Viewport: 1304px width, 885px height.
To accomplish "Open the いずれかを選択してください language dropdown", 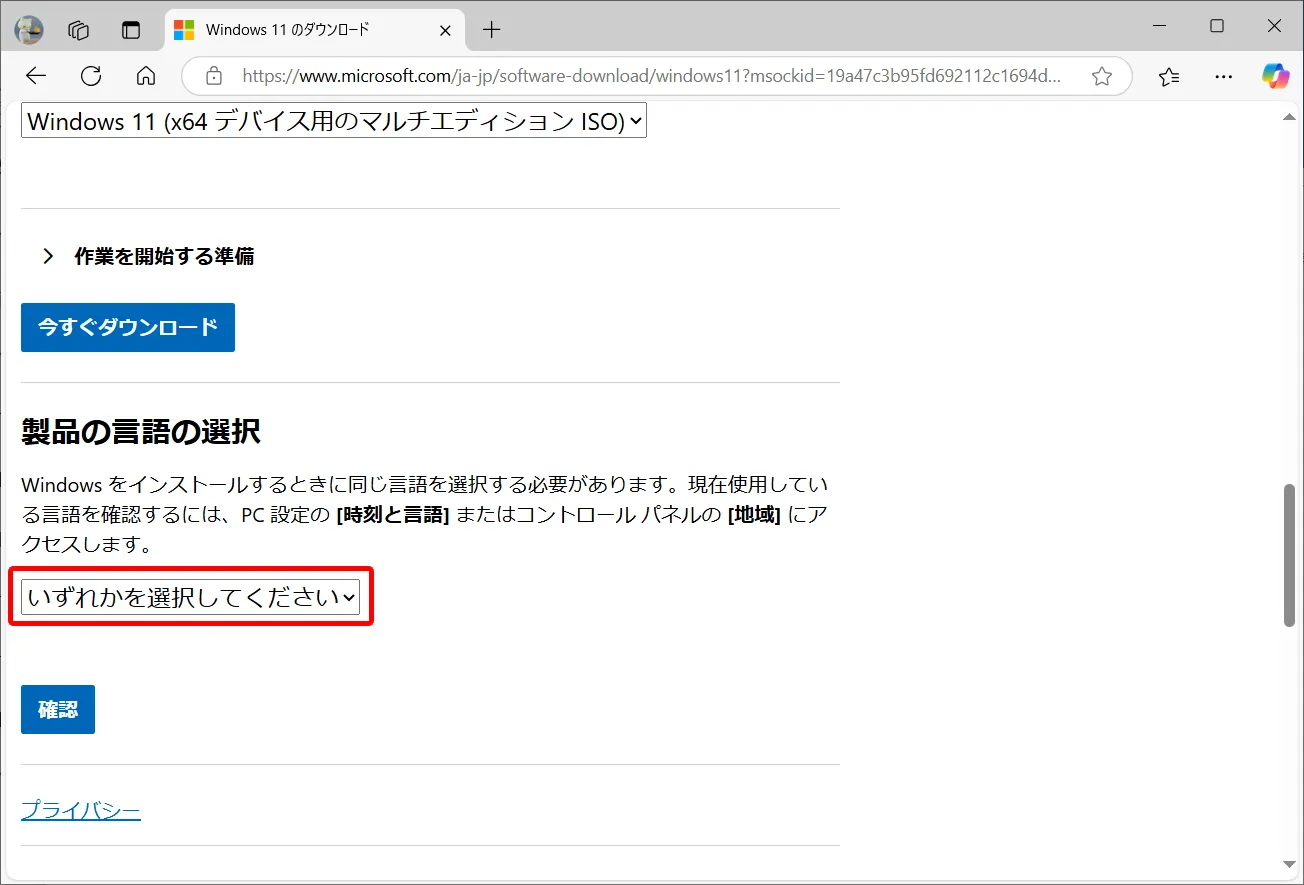I will pyautogui.click(x=190, y=597).
